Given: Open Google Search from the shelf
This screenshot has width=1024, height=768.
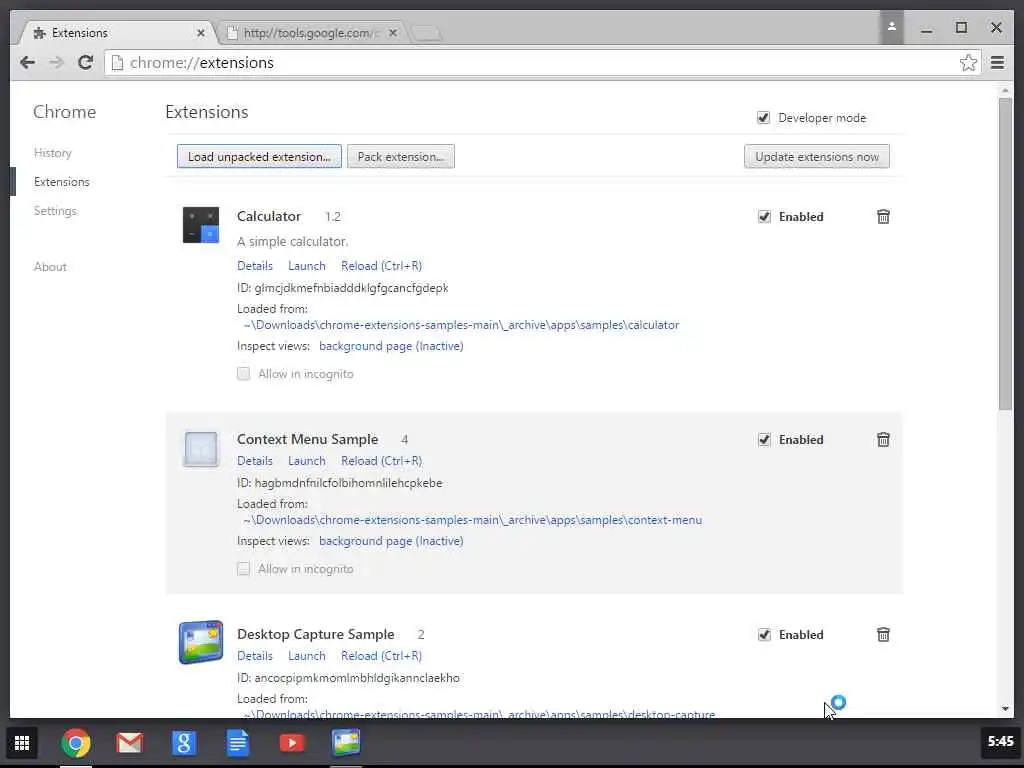Looking at the screenshot, I should pos(184,743).
